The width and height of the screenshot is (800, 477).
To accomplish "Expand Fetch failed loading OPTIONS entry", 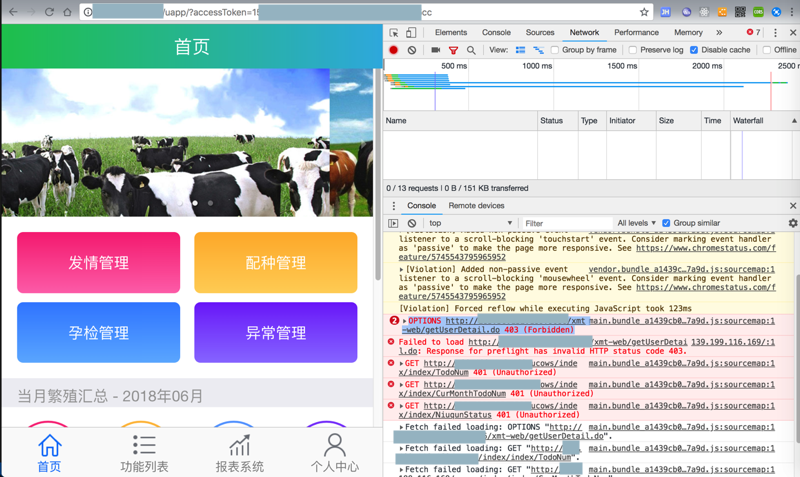I will 402,428.
